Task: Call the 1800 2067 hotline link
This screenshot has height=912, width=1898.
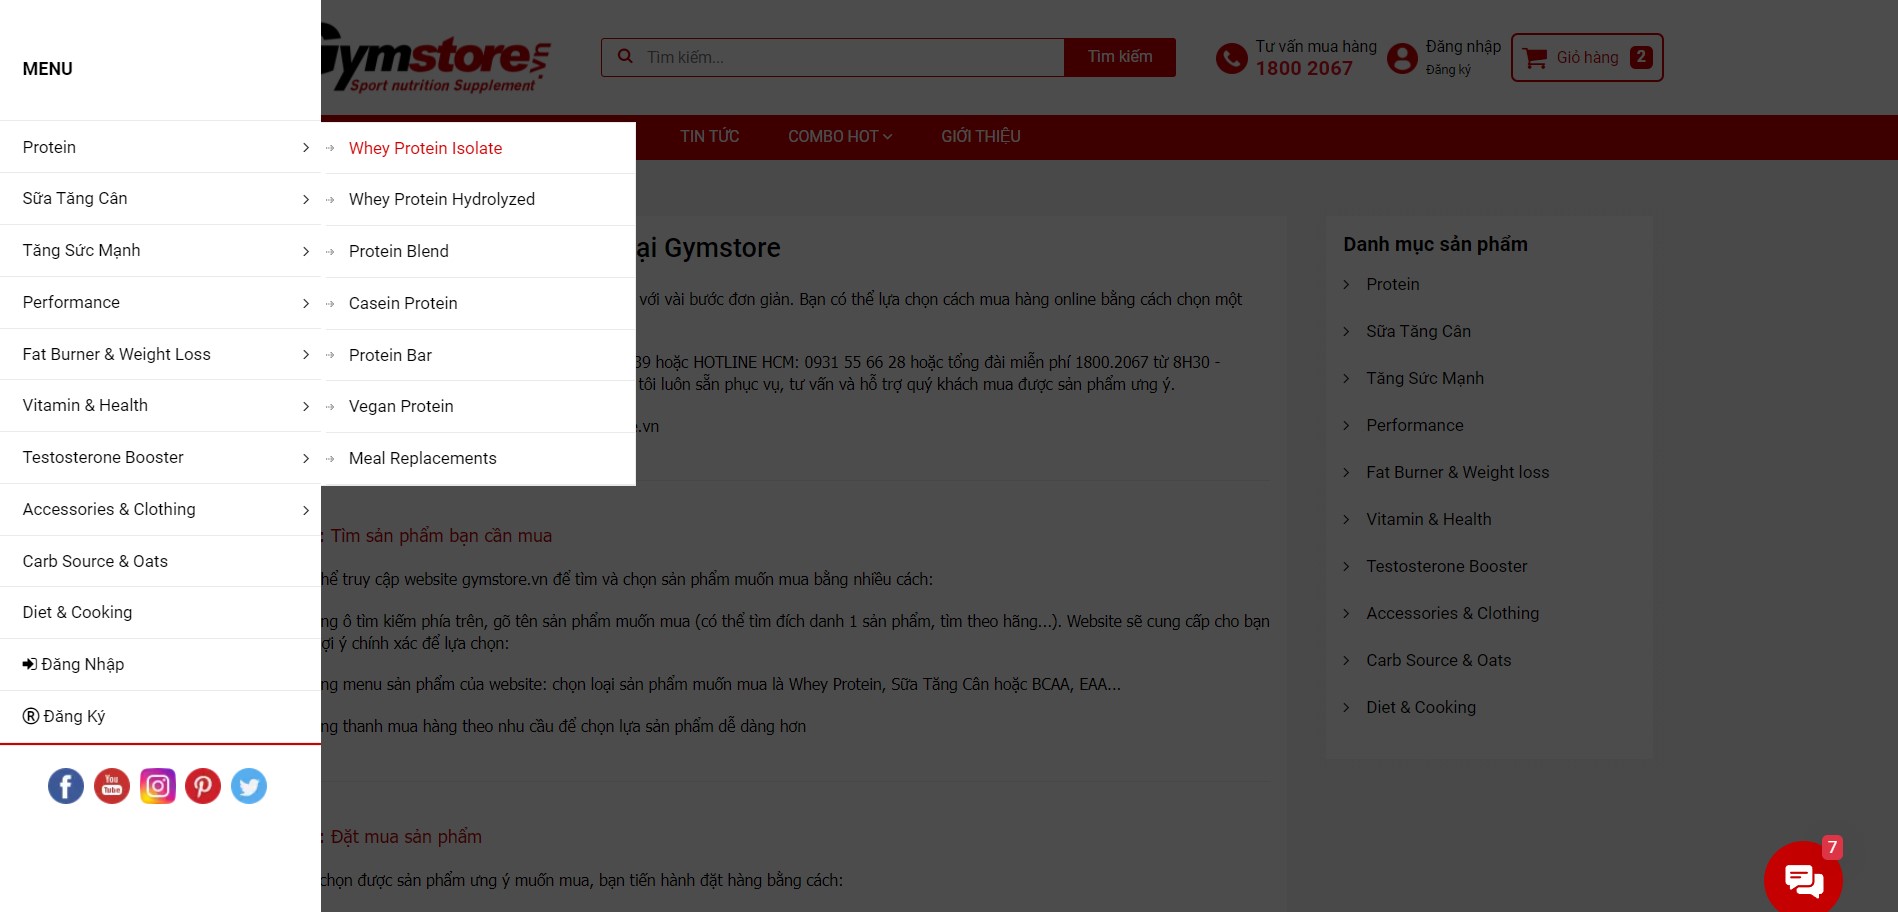Action: (1304, 69)
